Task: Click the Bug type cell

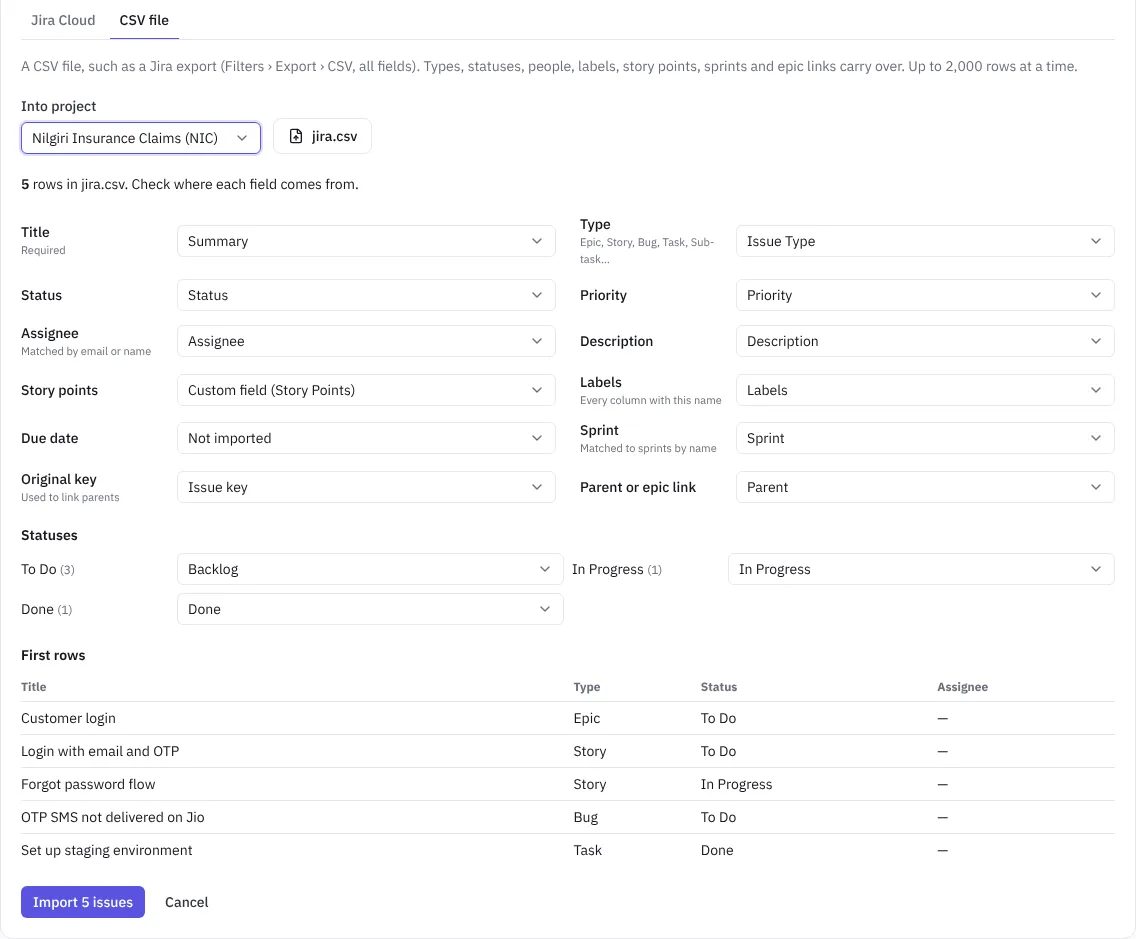Action: (585, 817)
